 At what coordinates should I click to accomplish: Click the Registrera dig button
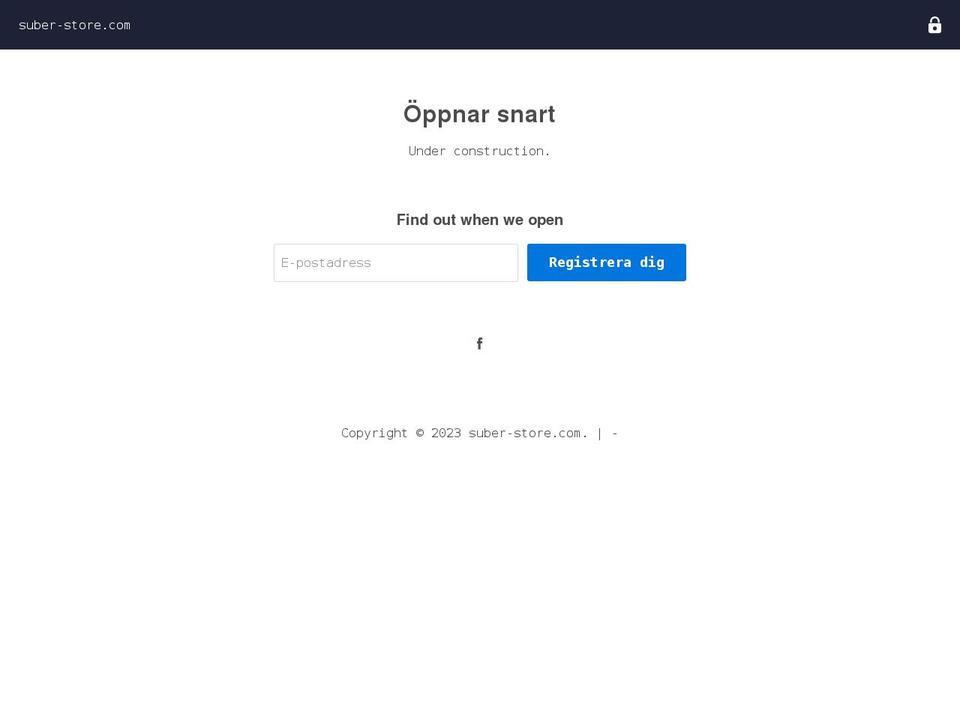tap(606, 263)
